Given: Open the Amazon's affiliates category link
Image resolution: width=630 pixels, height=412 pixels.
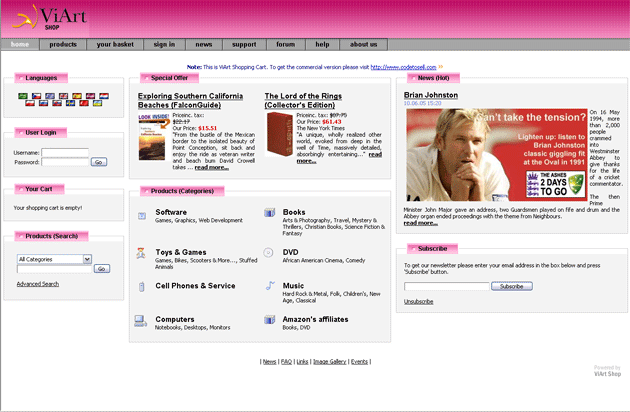Looking at the screenshot, I should (315, 319).
